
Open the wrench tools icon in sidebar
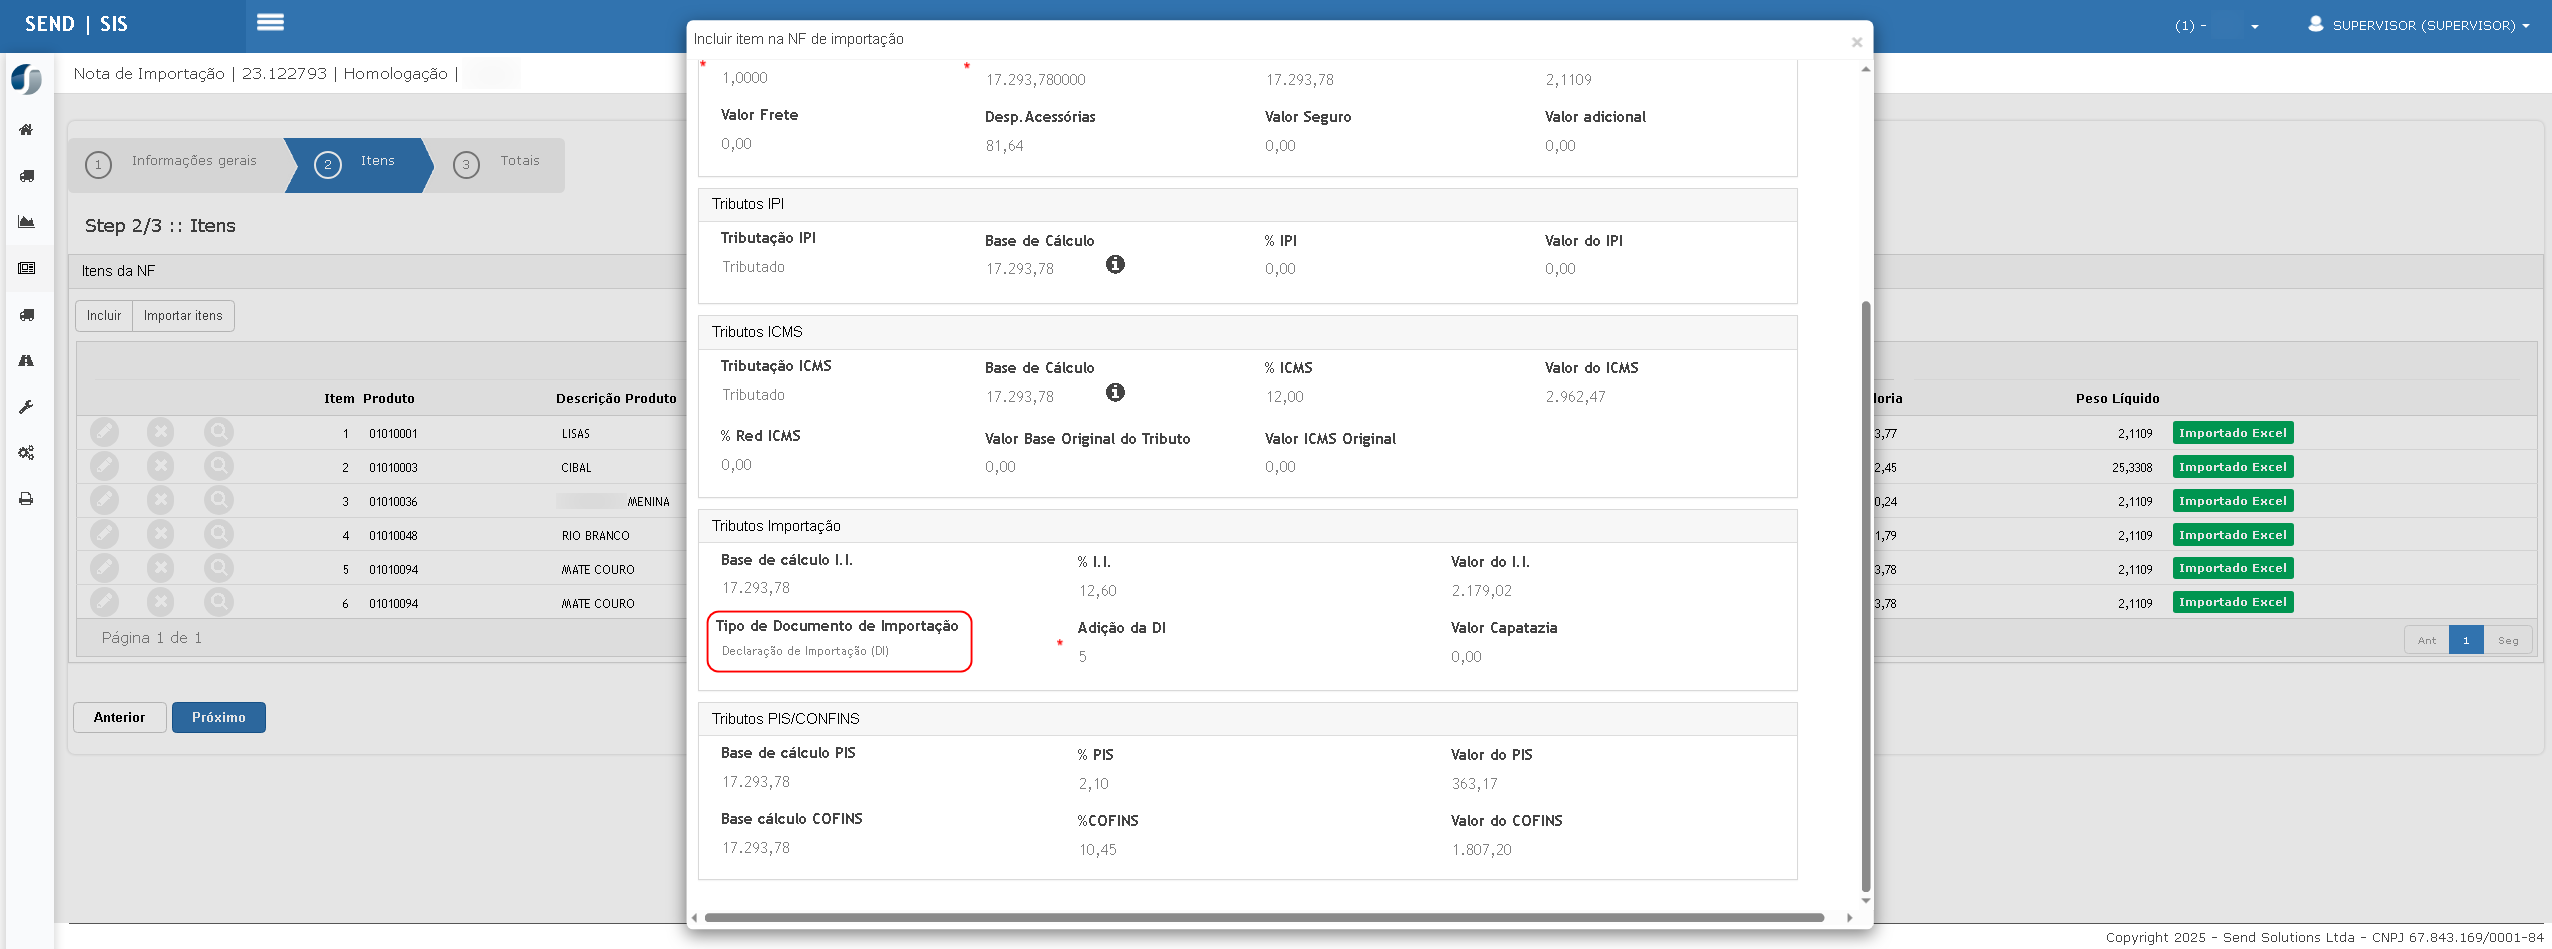tap(27, 407)
